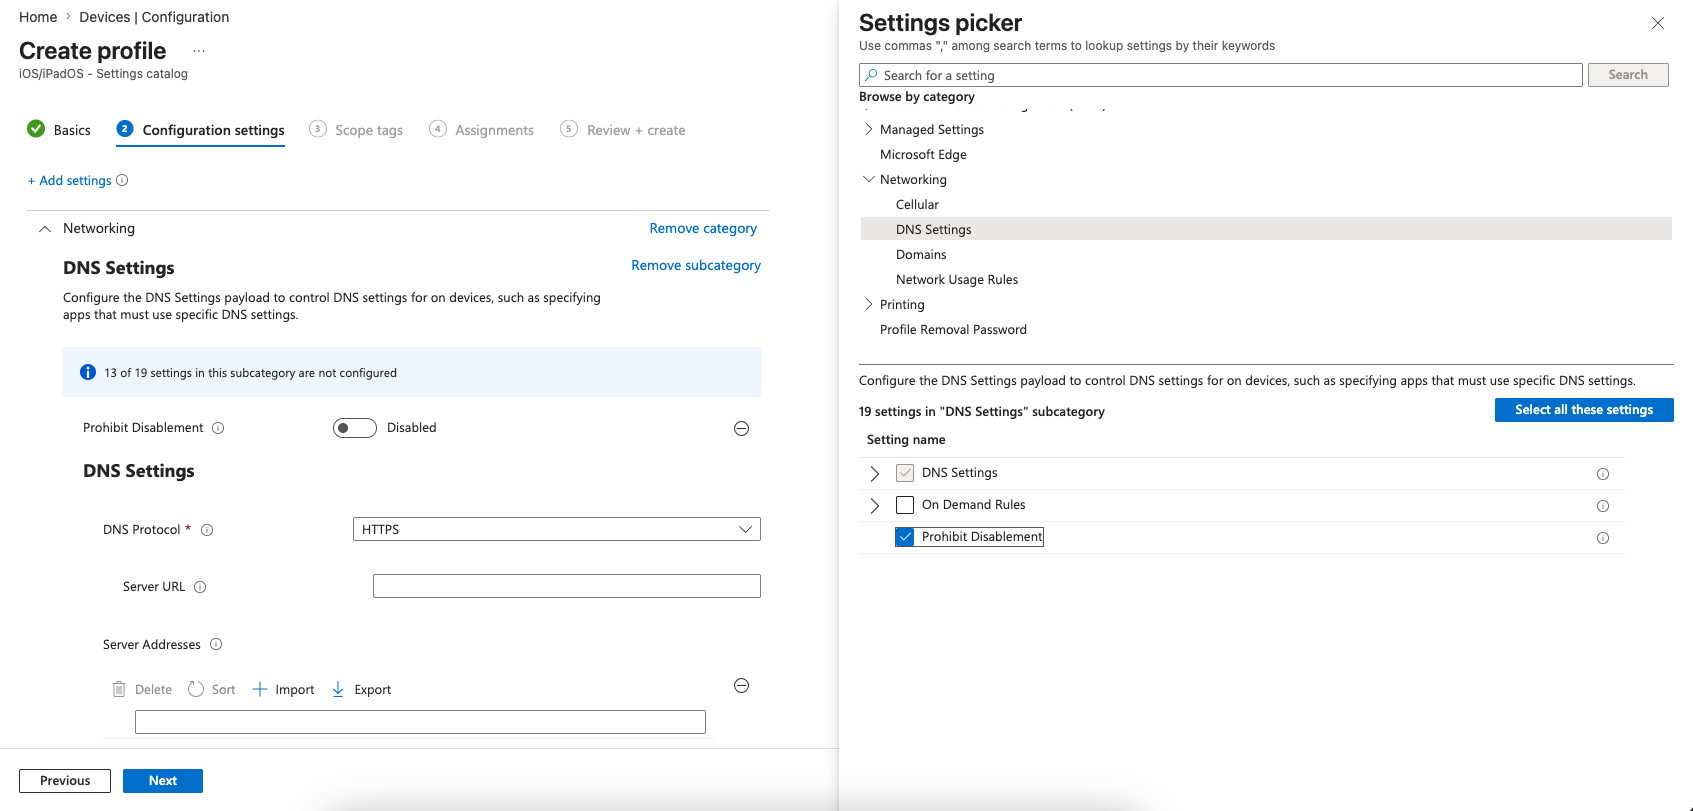Click Home breadcrumb
1693x811 pixels.
(x=38, y=17)
